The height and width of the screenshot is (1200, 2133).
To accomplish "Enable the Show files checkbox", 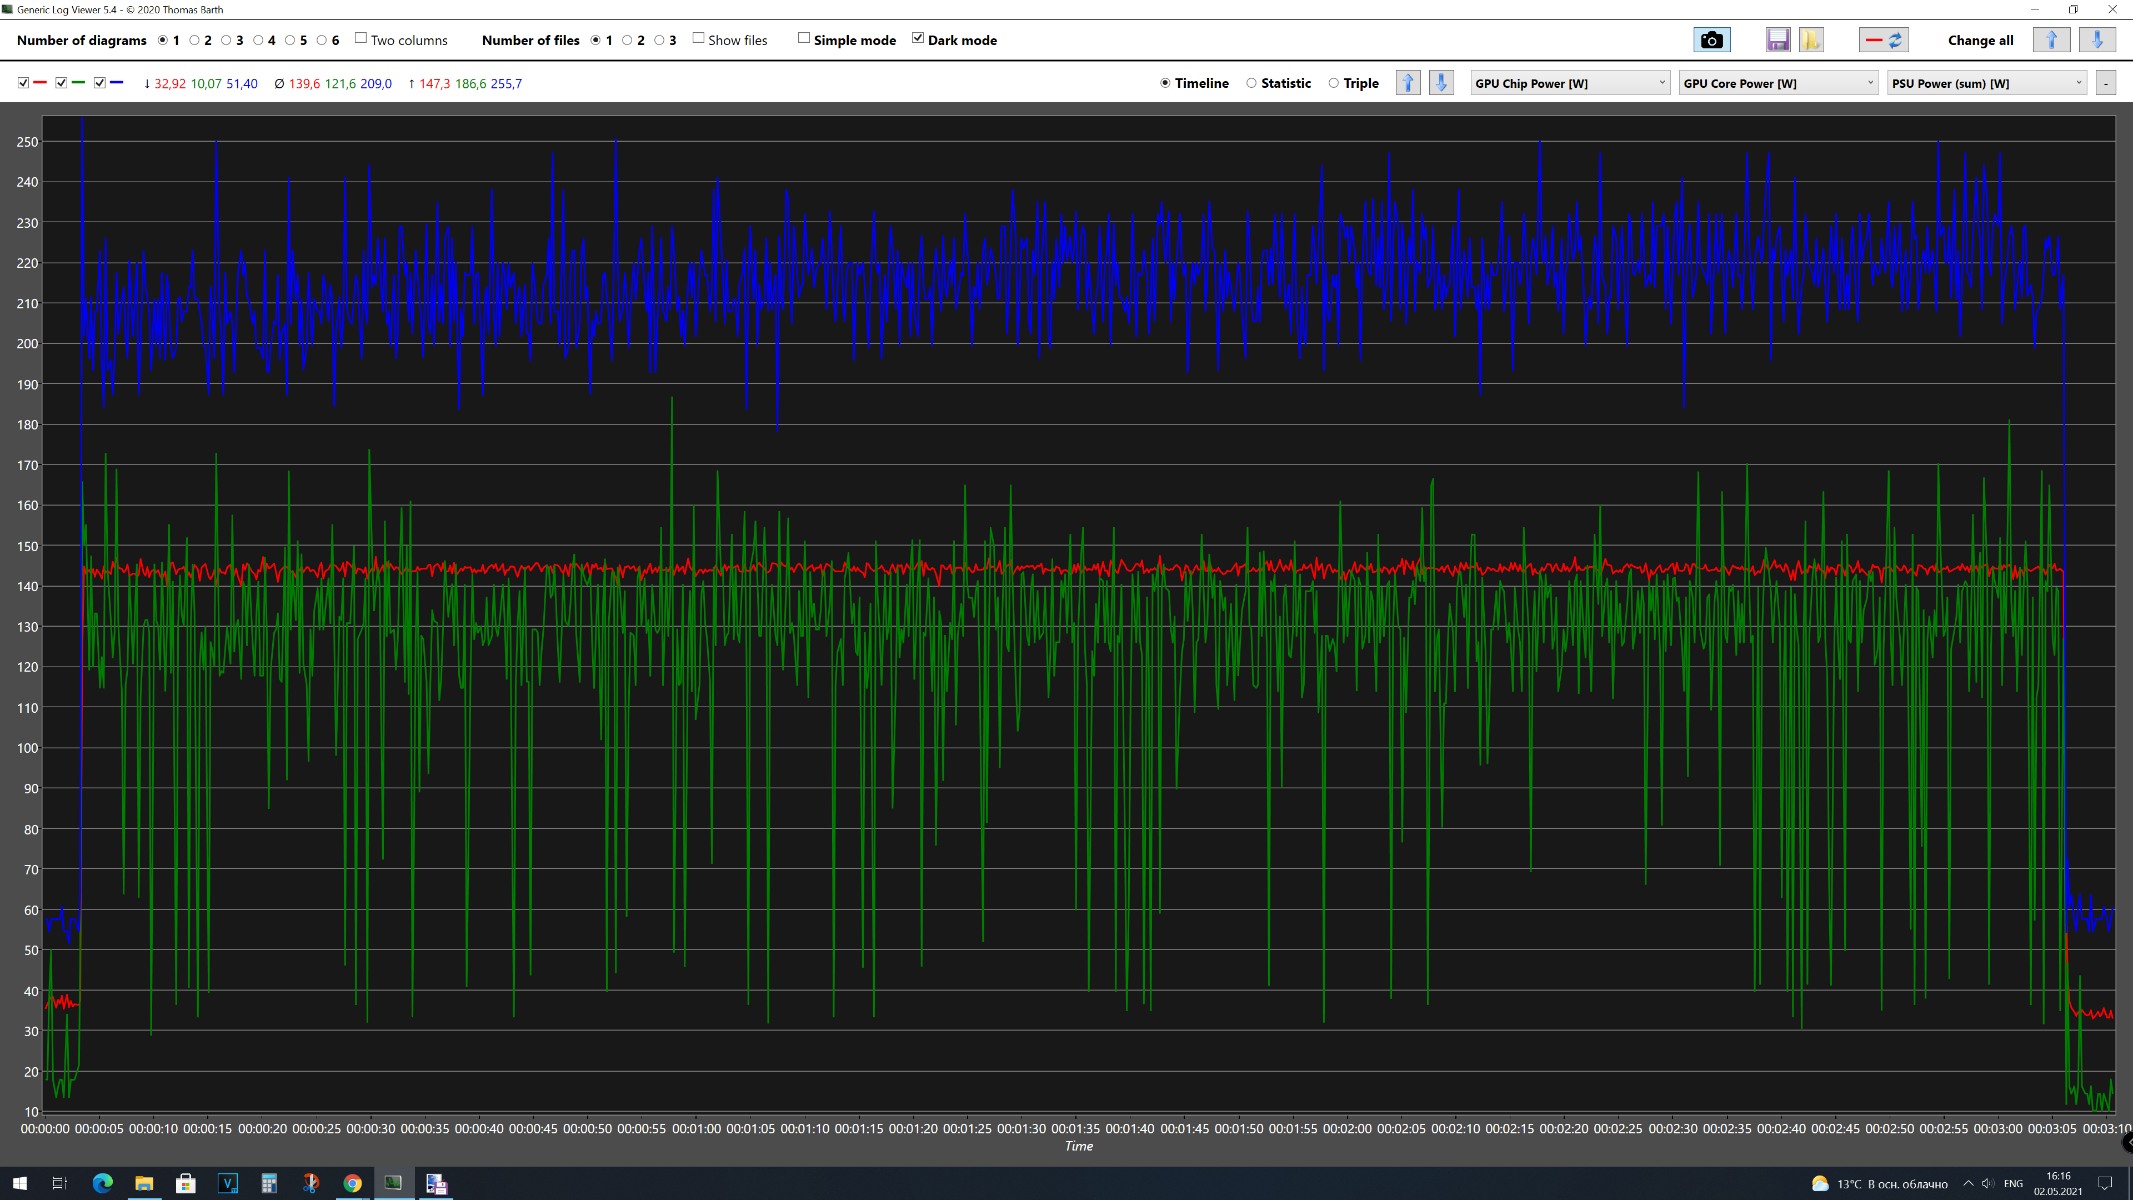I will 698,39.
